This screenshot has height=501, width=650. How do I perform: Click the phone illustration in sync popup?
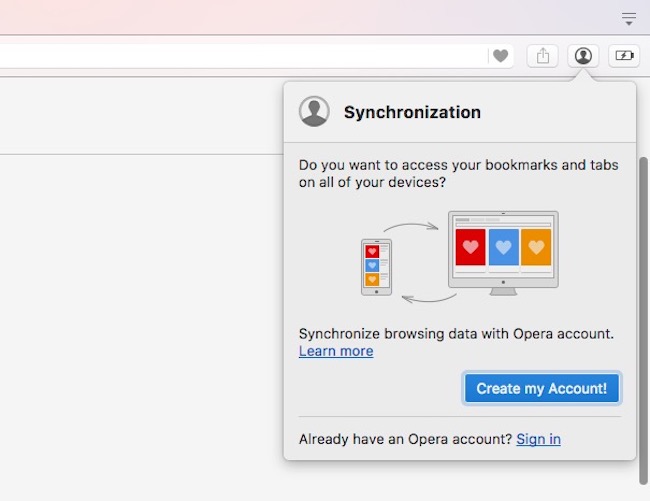coord(376,266)
